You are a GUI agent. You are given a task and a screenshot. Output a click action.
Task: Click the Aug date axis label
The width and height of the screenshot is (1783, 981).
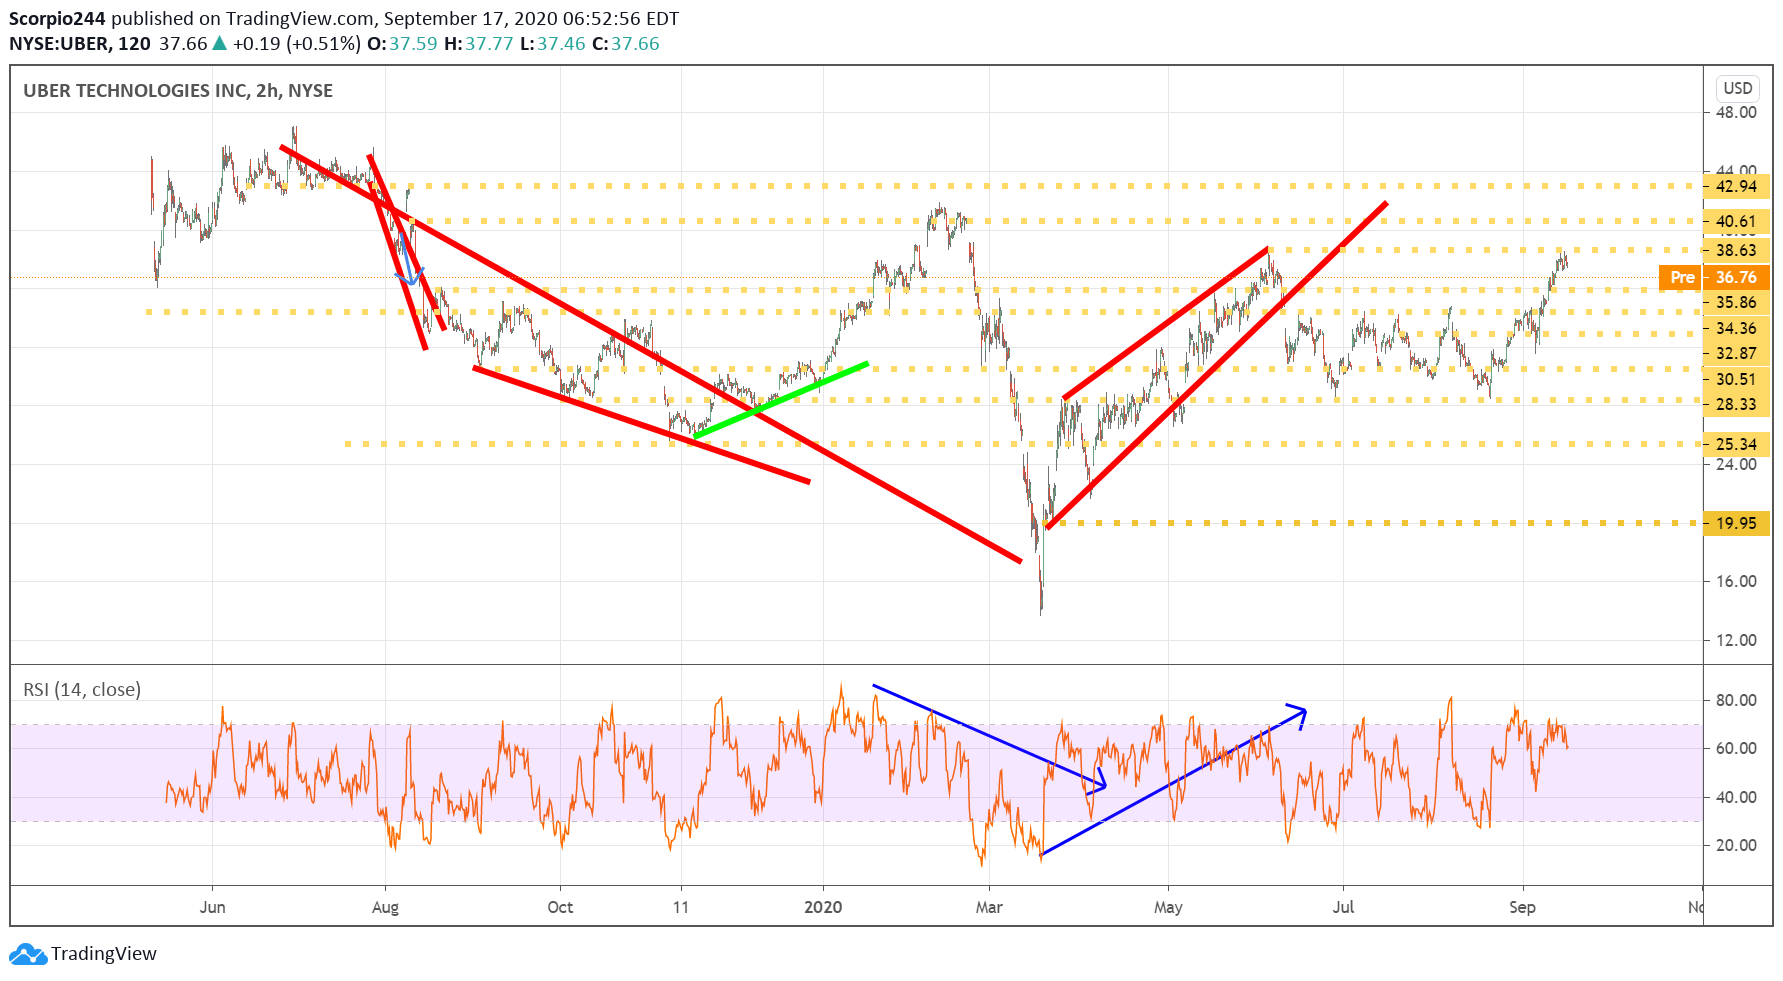pos(385,907)
